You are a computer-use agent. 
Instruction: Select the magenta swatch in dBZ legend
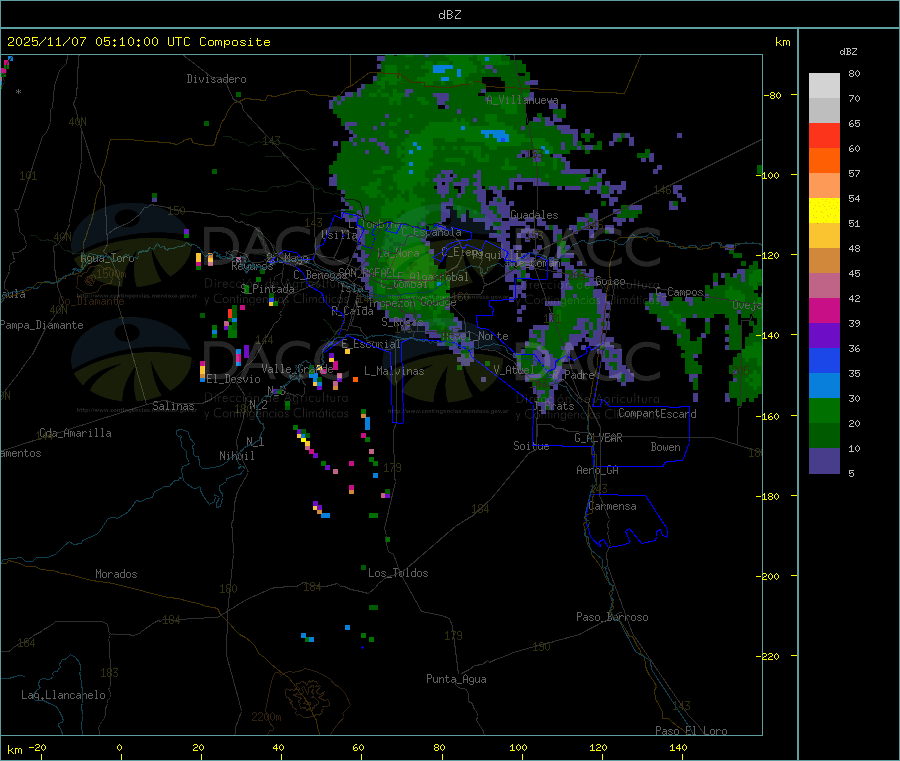(824, 310)
